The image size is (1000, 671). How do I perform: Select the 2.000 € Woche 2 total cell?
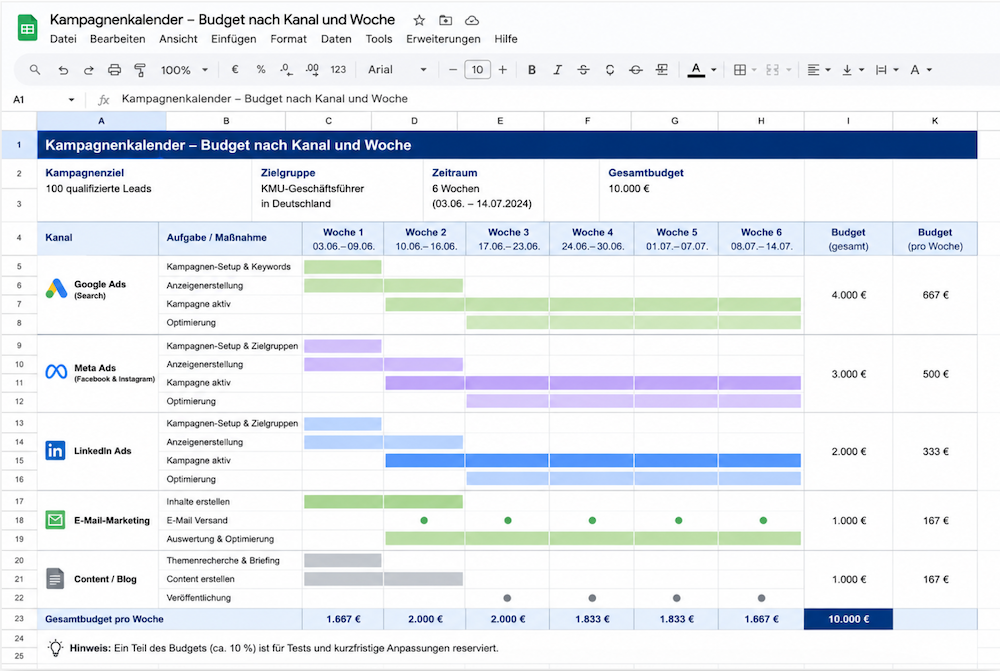pyautogui.click(x=425, y=619)
